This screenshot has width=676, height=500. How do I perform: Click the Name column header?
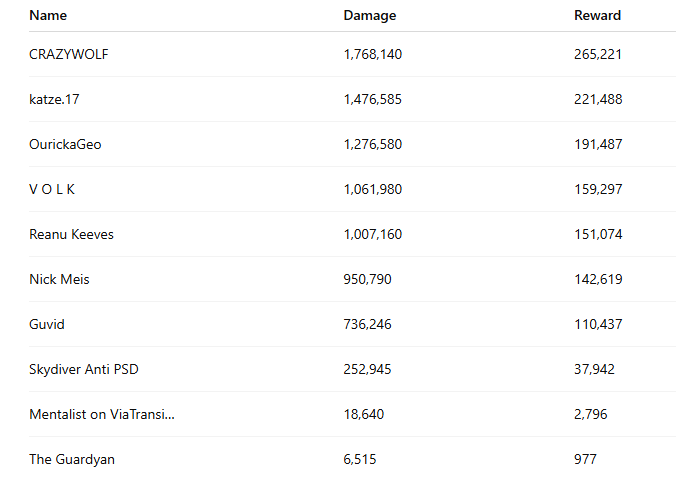tap(48, 16)
